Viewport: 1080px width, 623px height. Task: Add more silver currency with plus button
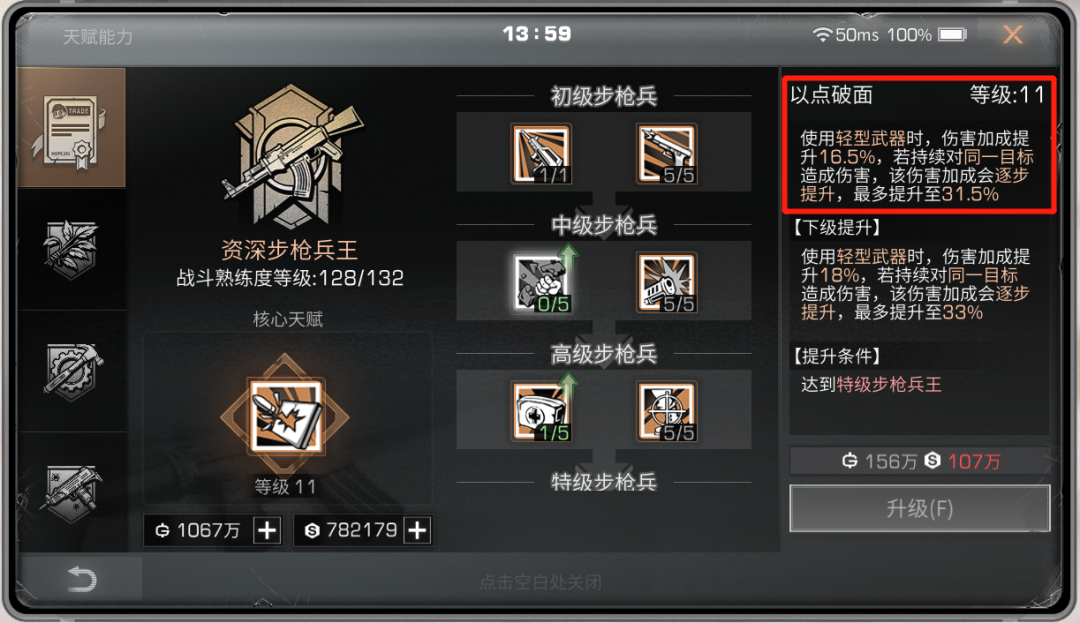[417, 530]
